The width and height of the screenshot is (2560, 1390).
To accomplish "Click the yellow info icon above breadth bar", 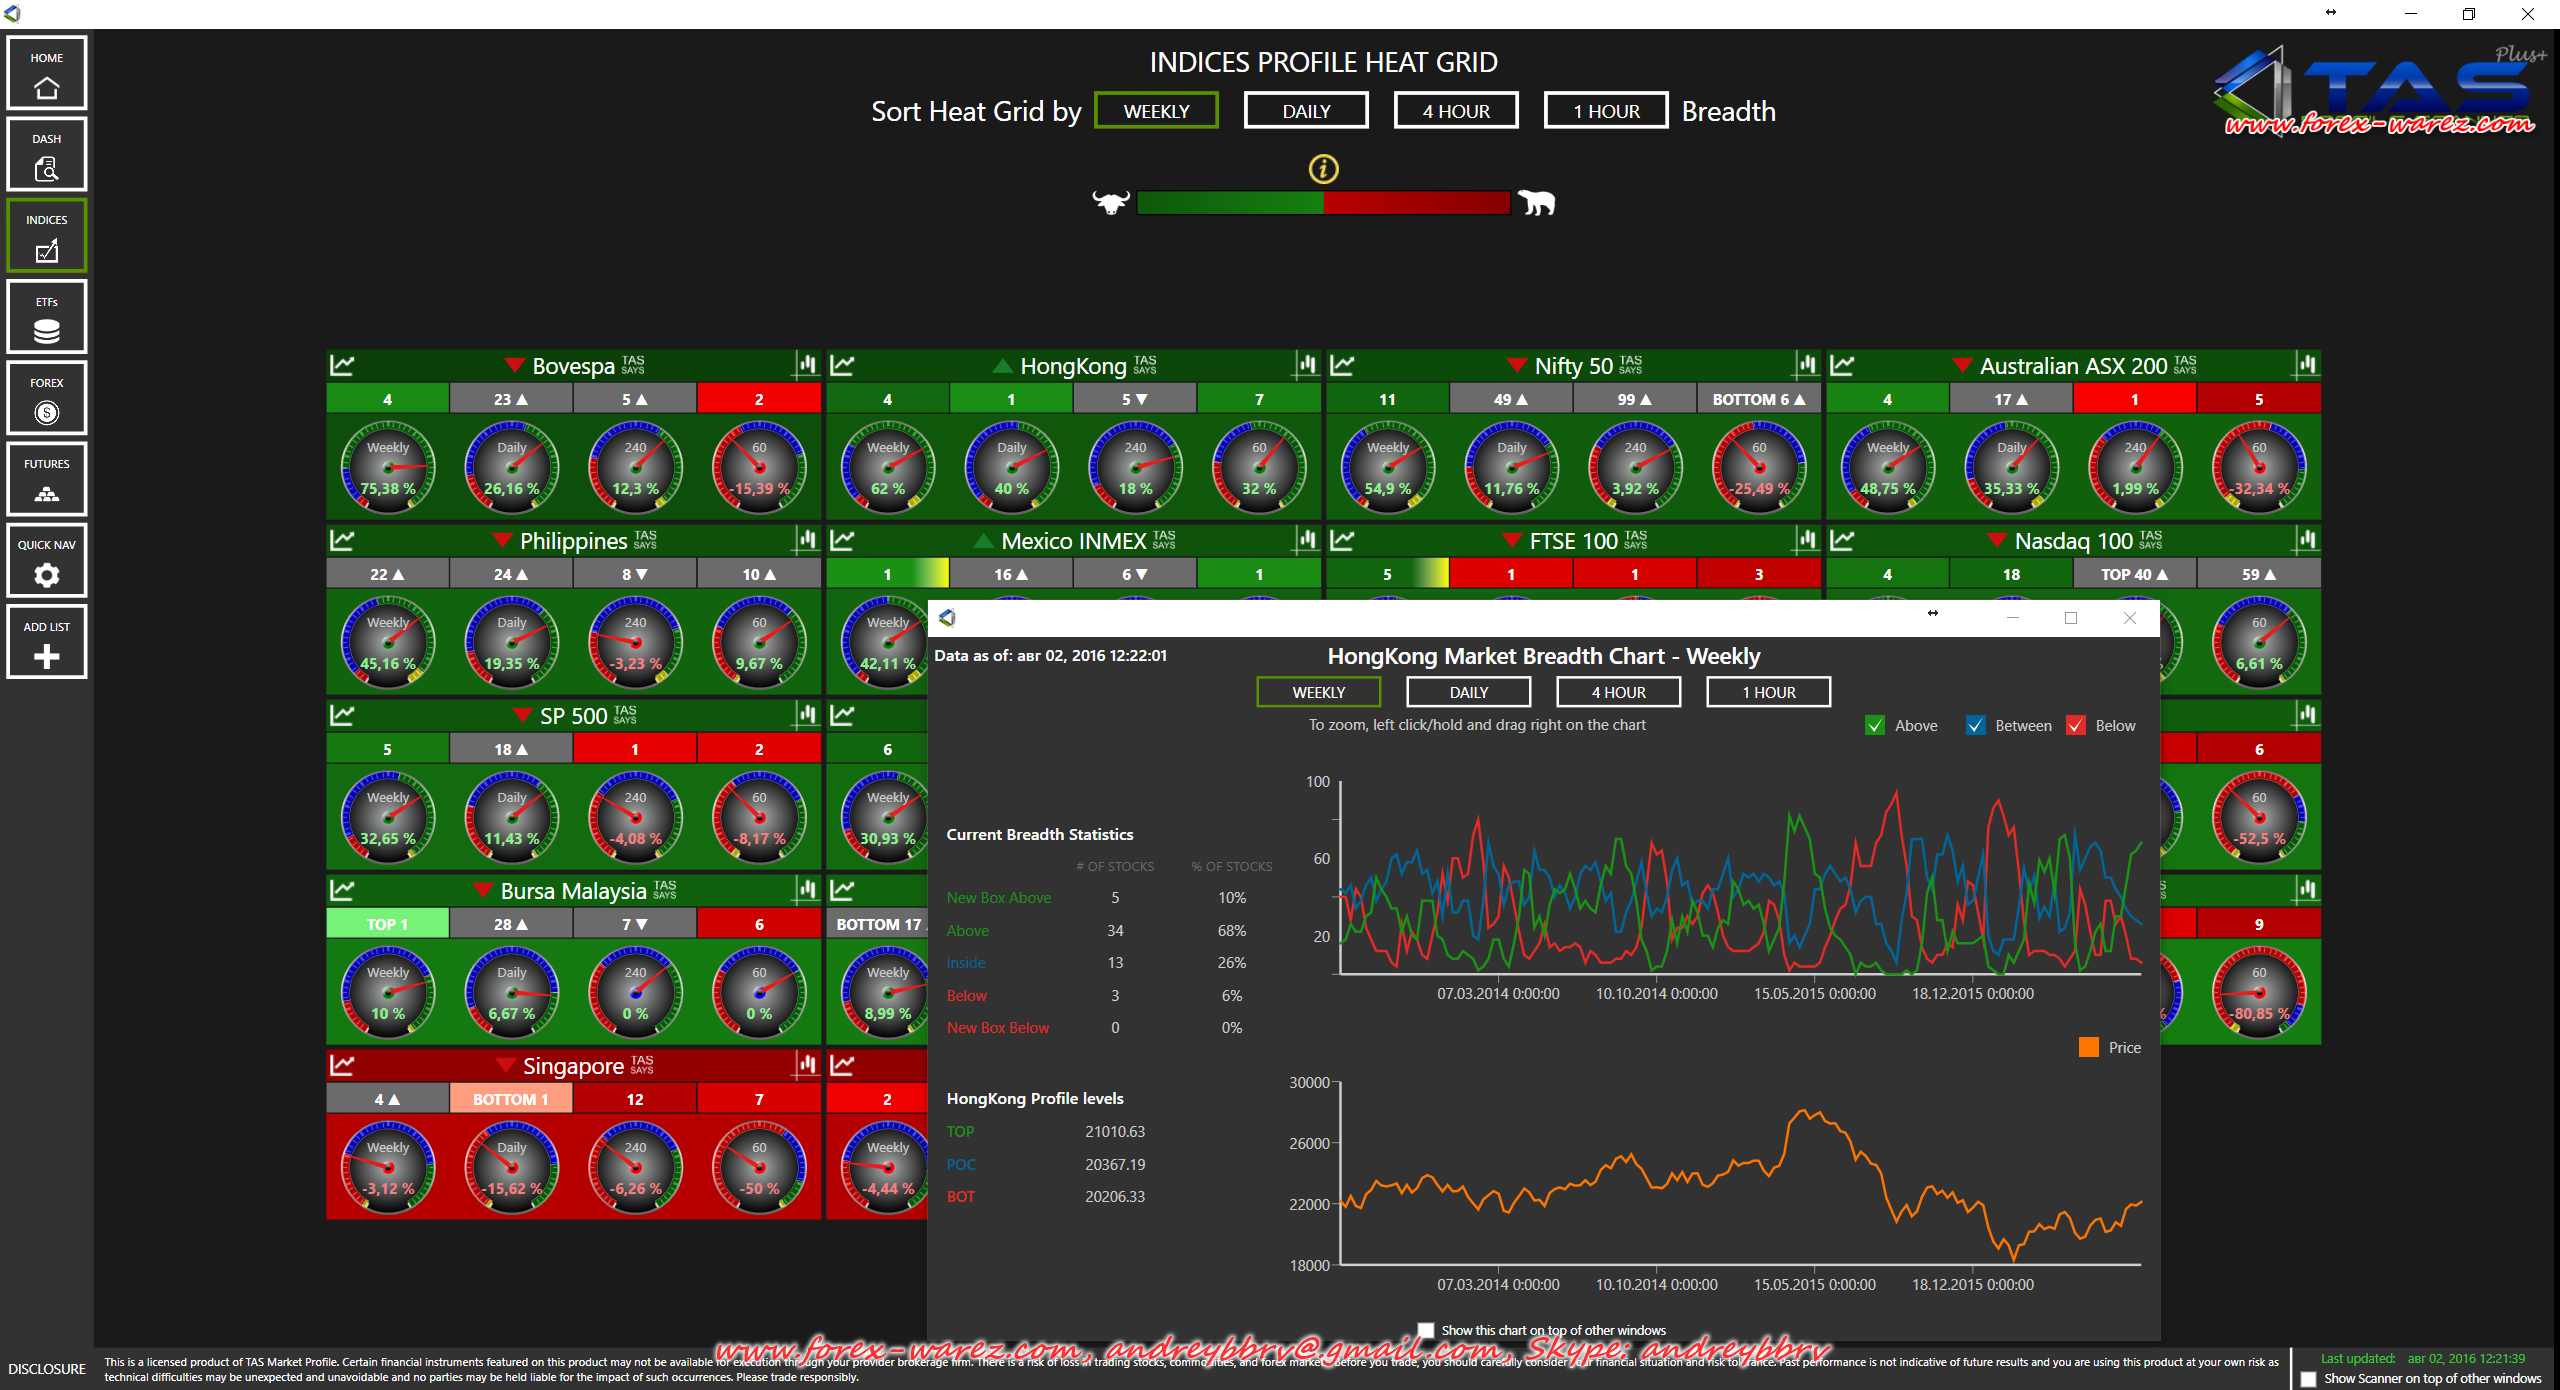I will click(x=1323, y=169).
